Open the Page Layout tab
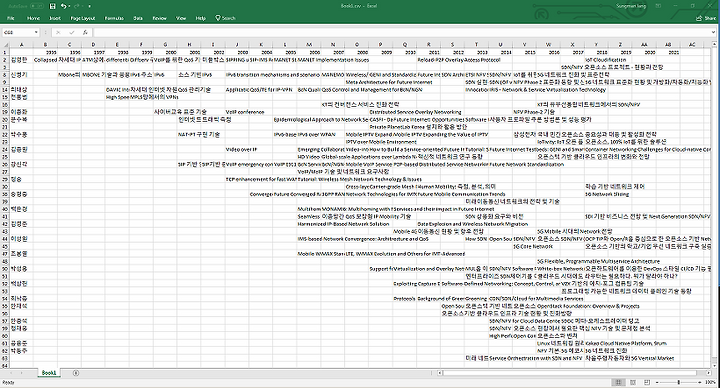 83,18
